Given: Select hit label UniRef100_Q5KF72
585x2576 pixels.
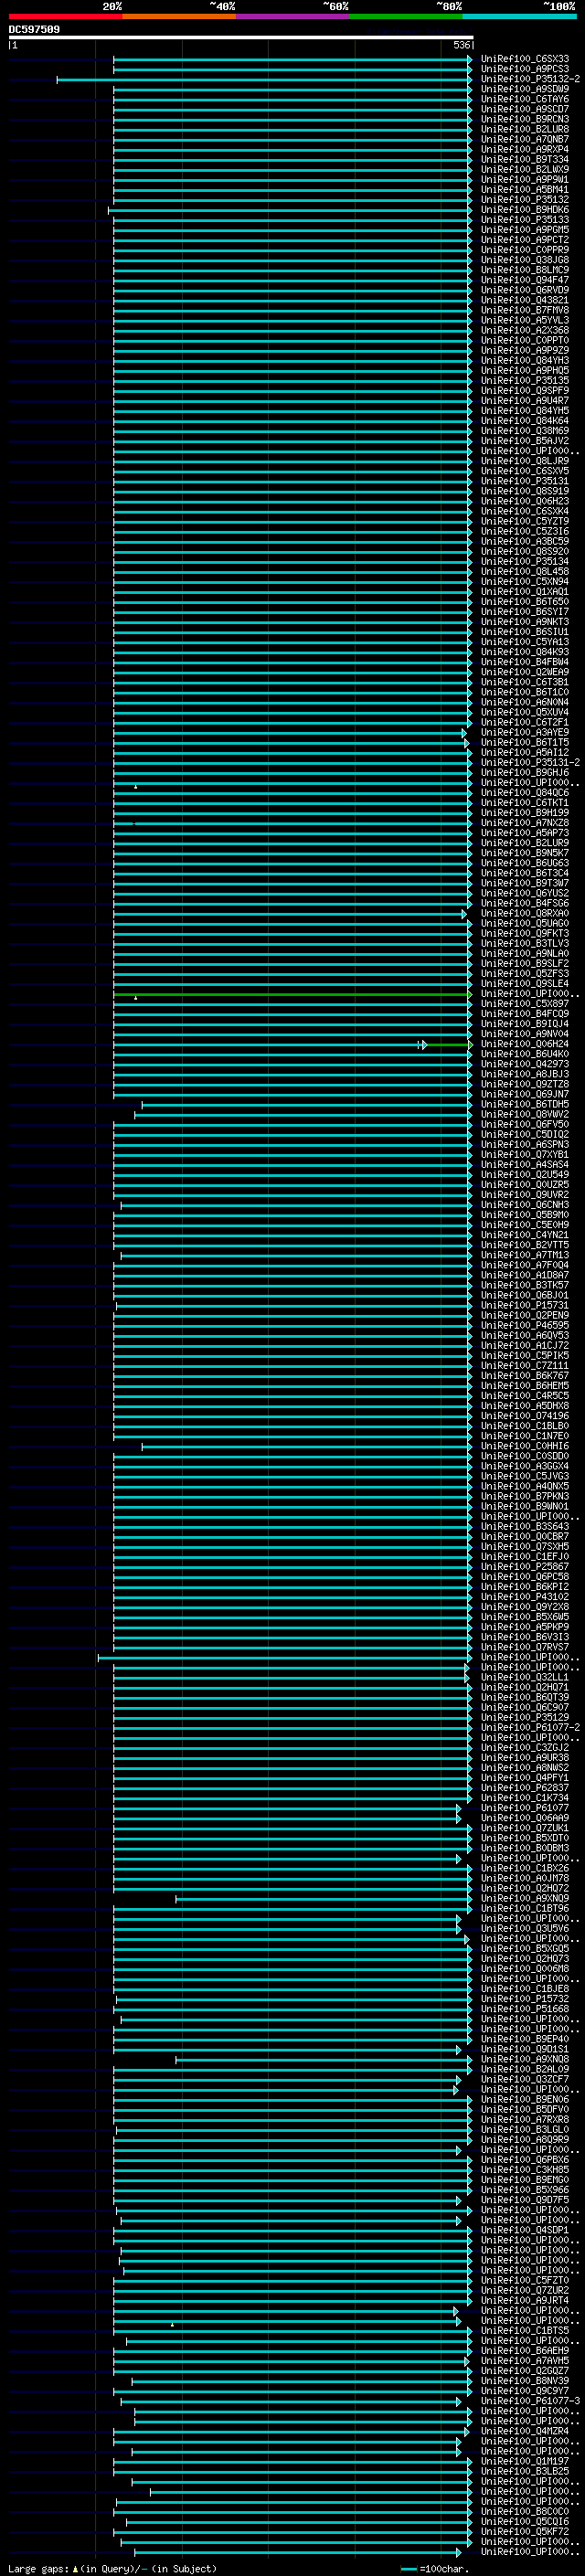Looking at the screenshot, I should click(525, 2533).
